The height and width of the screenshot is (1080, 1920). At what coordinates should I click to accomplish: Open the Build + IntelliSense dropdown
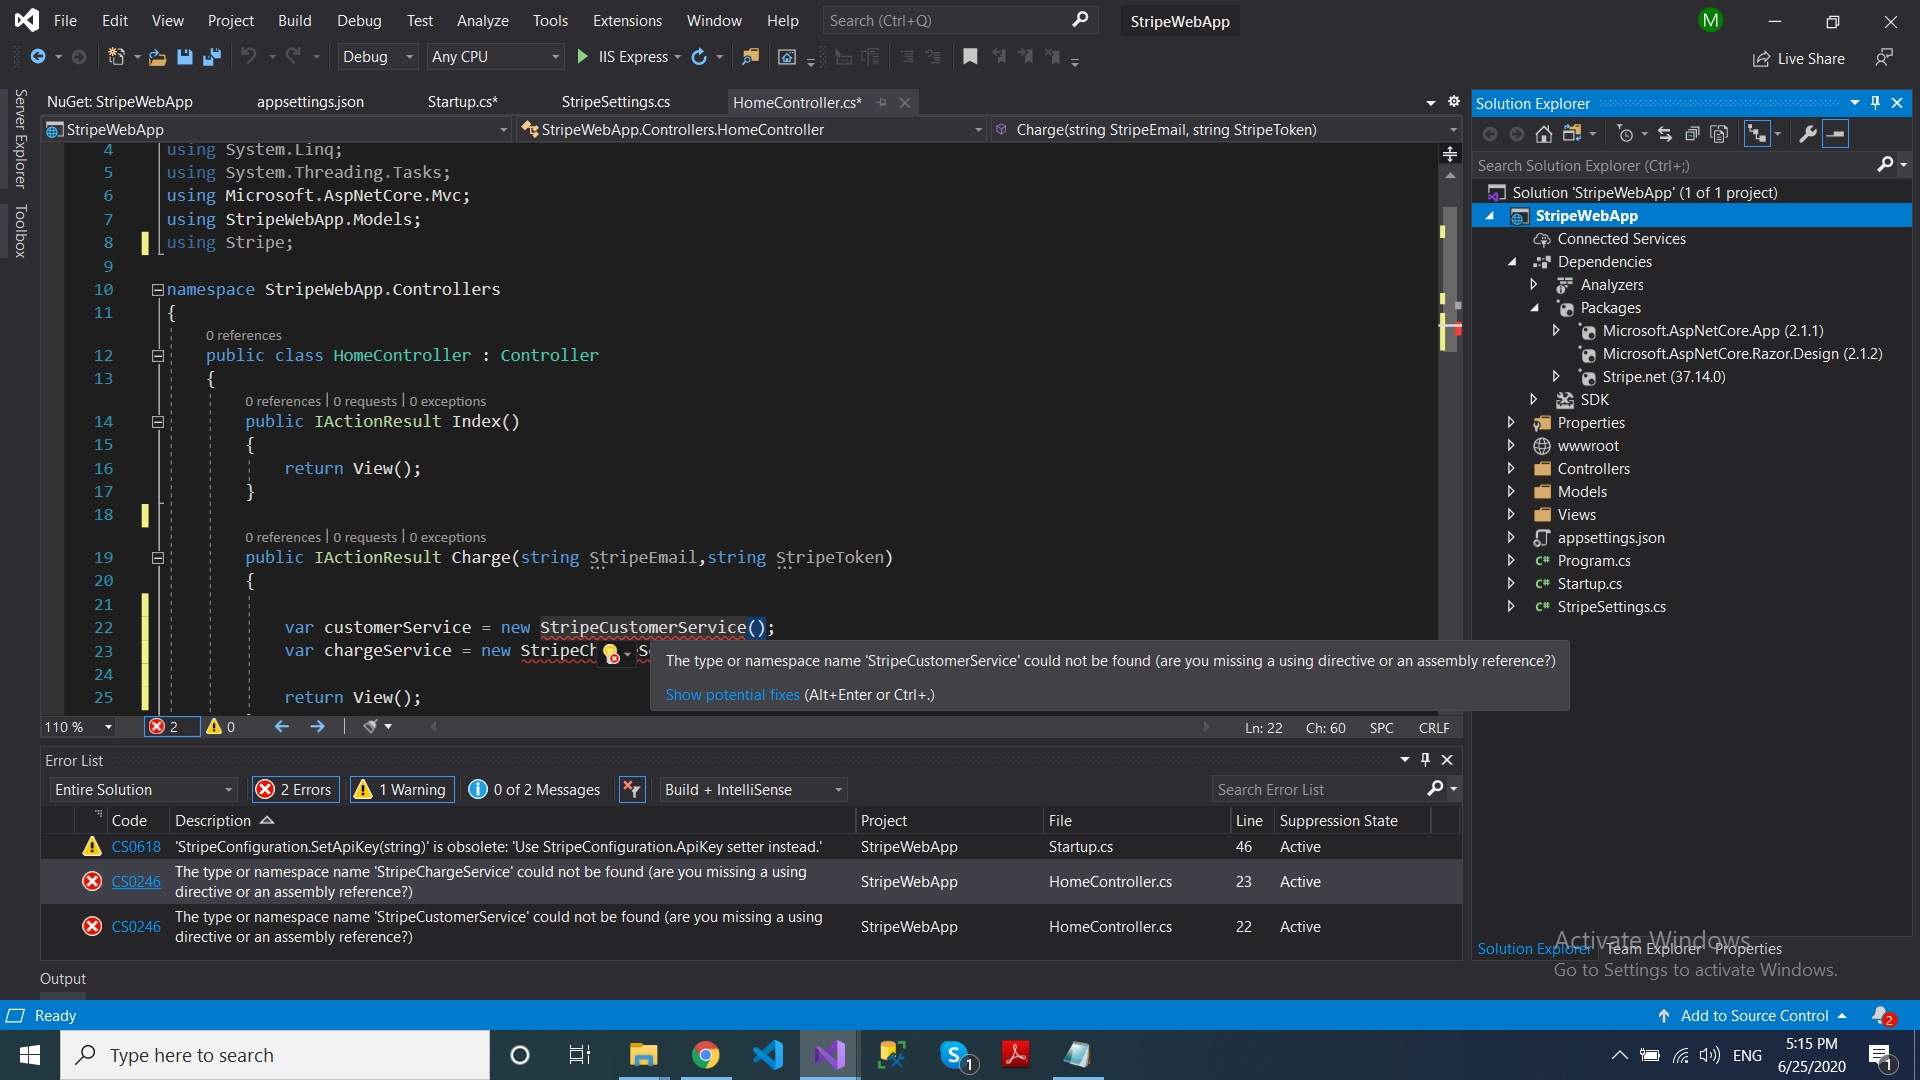752,790
